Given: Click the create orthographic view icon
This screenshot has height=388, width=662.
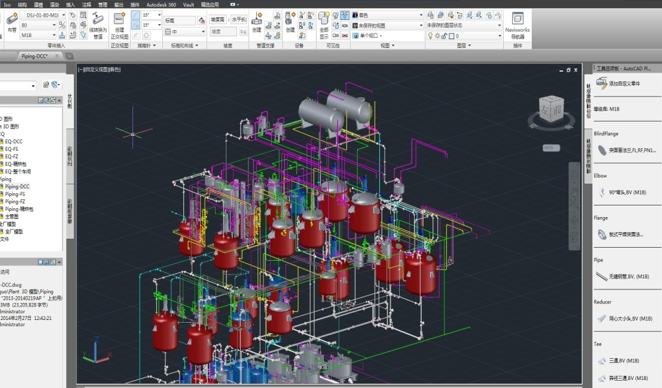Looking at the screenshot, I should point(119,25).
